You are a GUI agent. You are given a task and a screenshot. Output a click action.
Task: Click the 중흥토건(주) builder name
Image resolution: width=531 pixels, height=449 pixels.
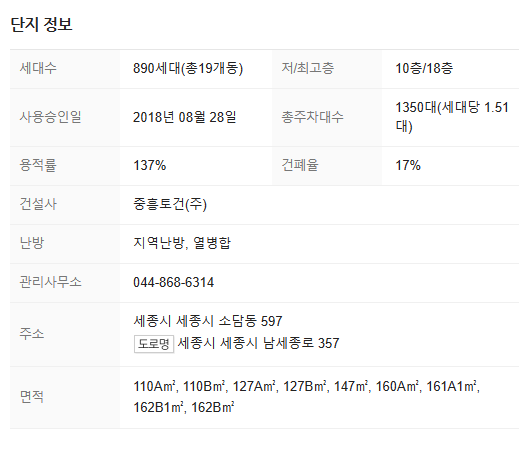(x=170, y=204)
